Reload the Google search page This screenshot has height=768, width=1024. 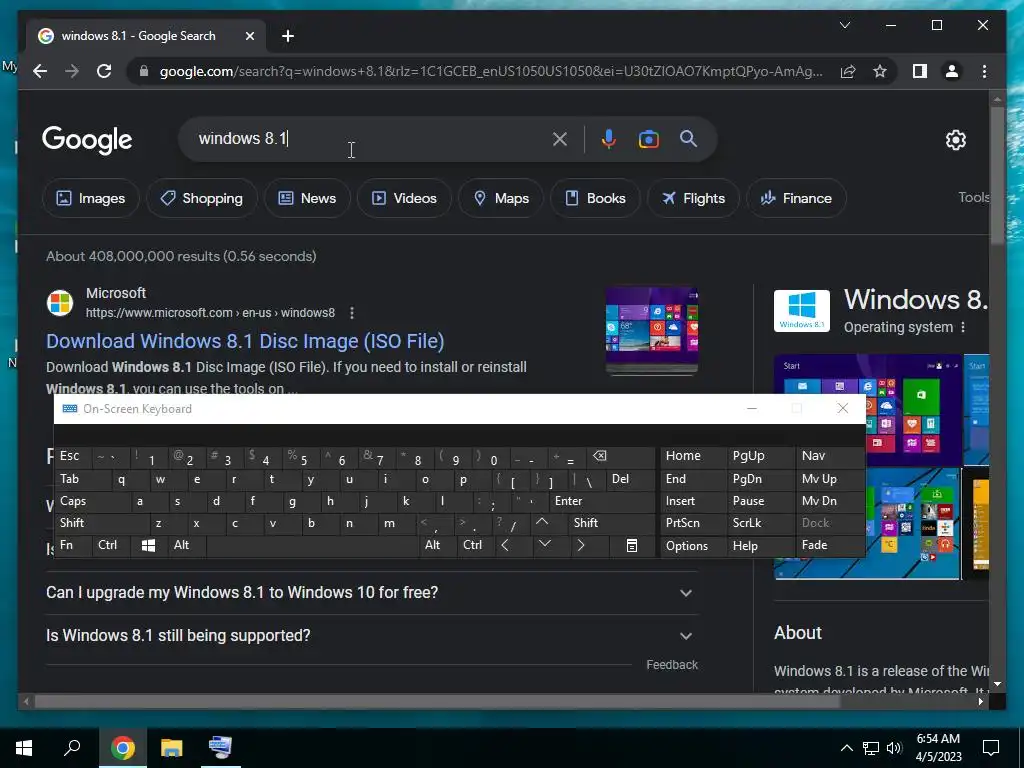(x=104, y=71)
